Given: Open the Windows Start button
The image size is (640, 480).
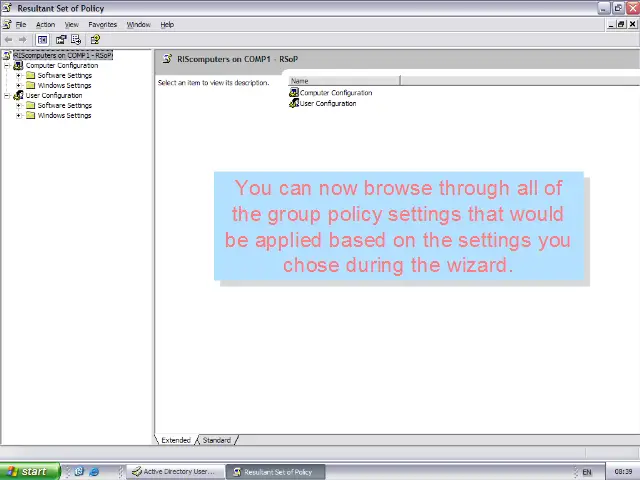Looking at the screenshot, I should coord(30,471).
